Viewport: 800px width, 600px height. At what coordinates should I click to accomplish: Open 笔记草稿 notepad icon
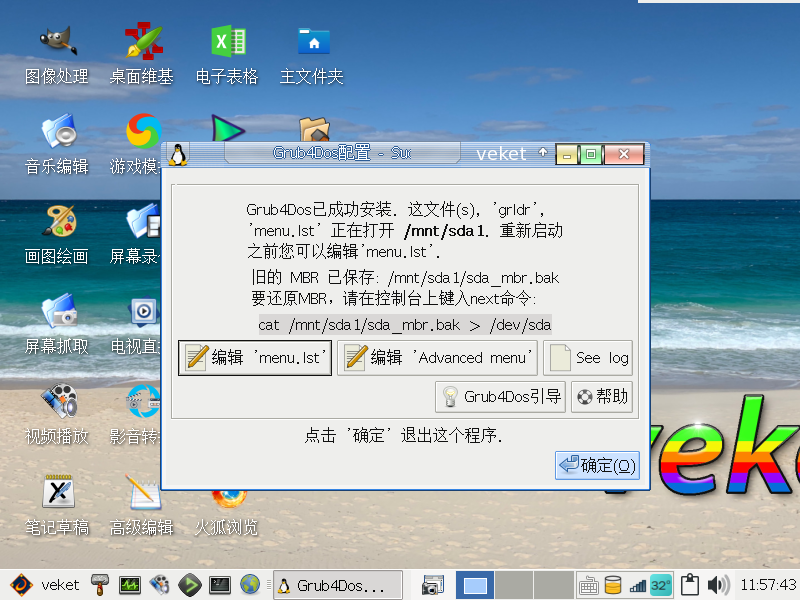point(58,491)
